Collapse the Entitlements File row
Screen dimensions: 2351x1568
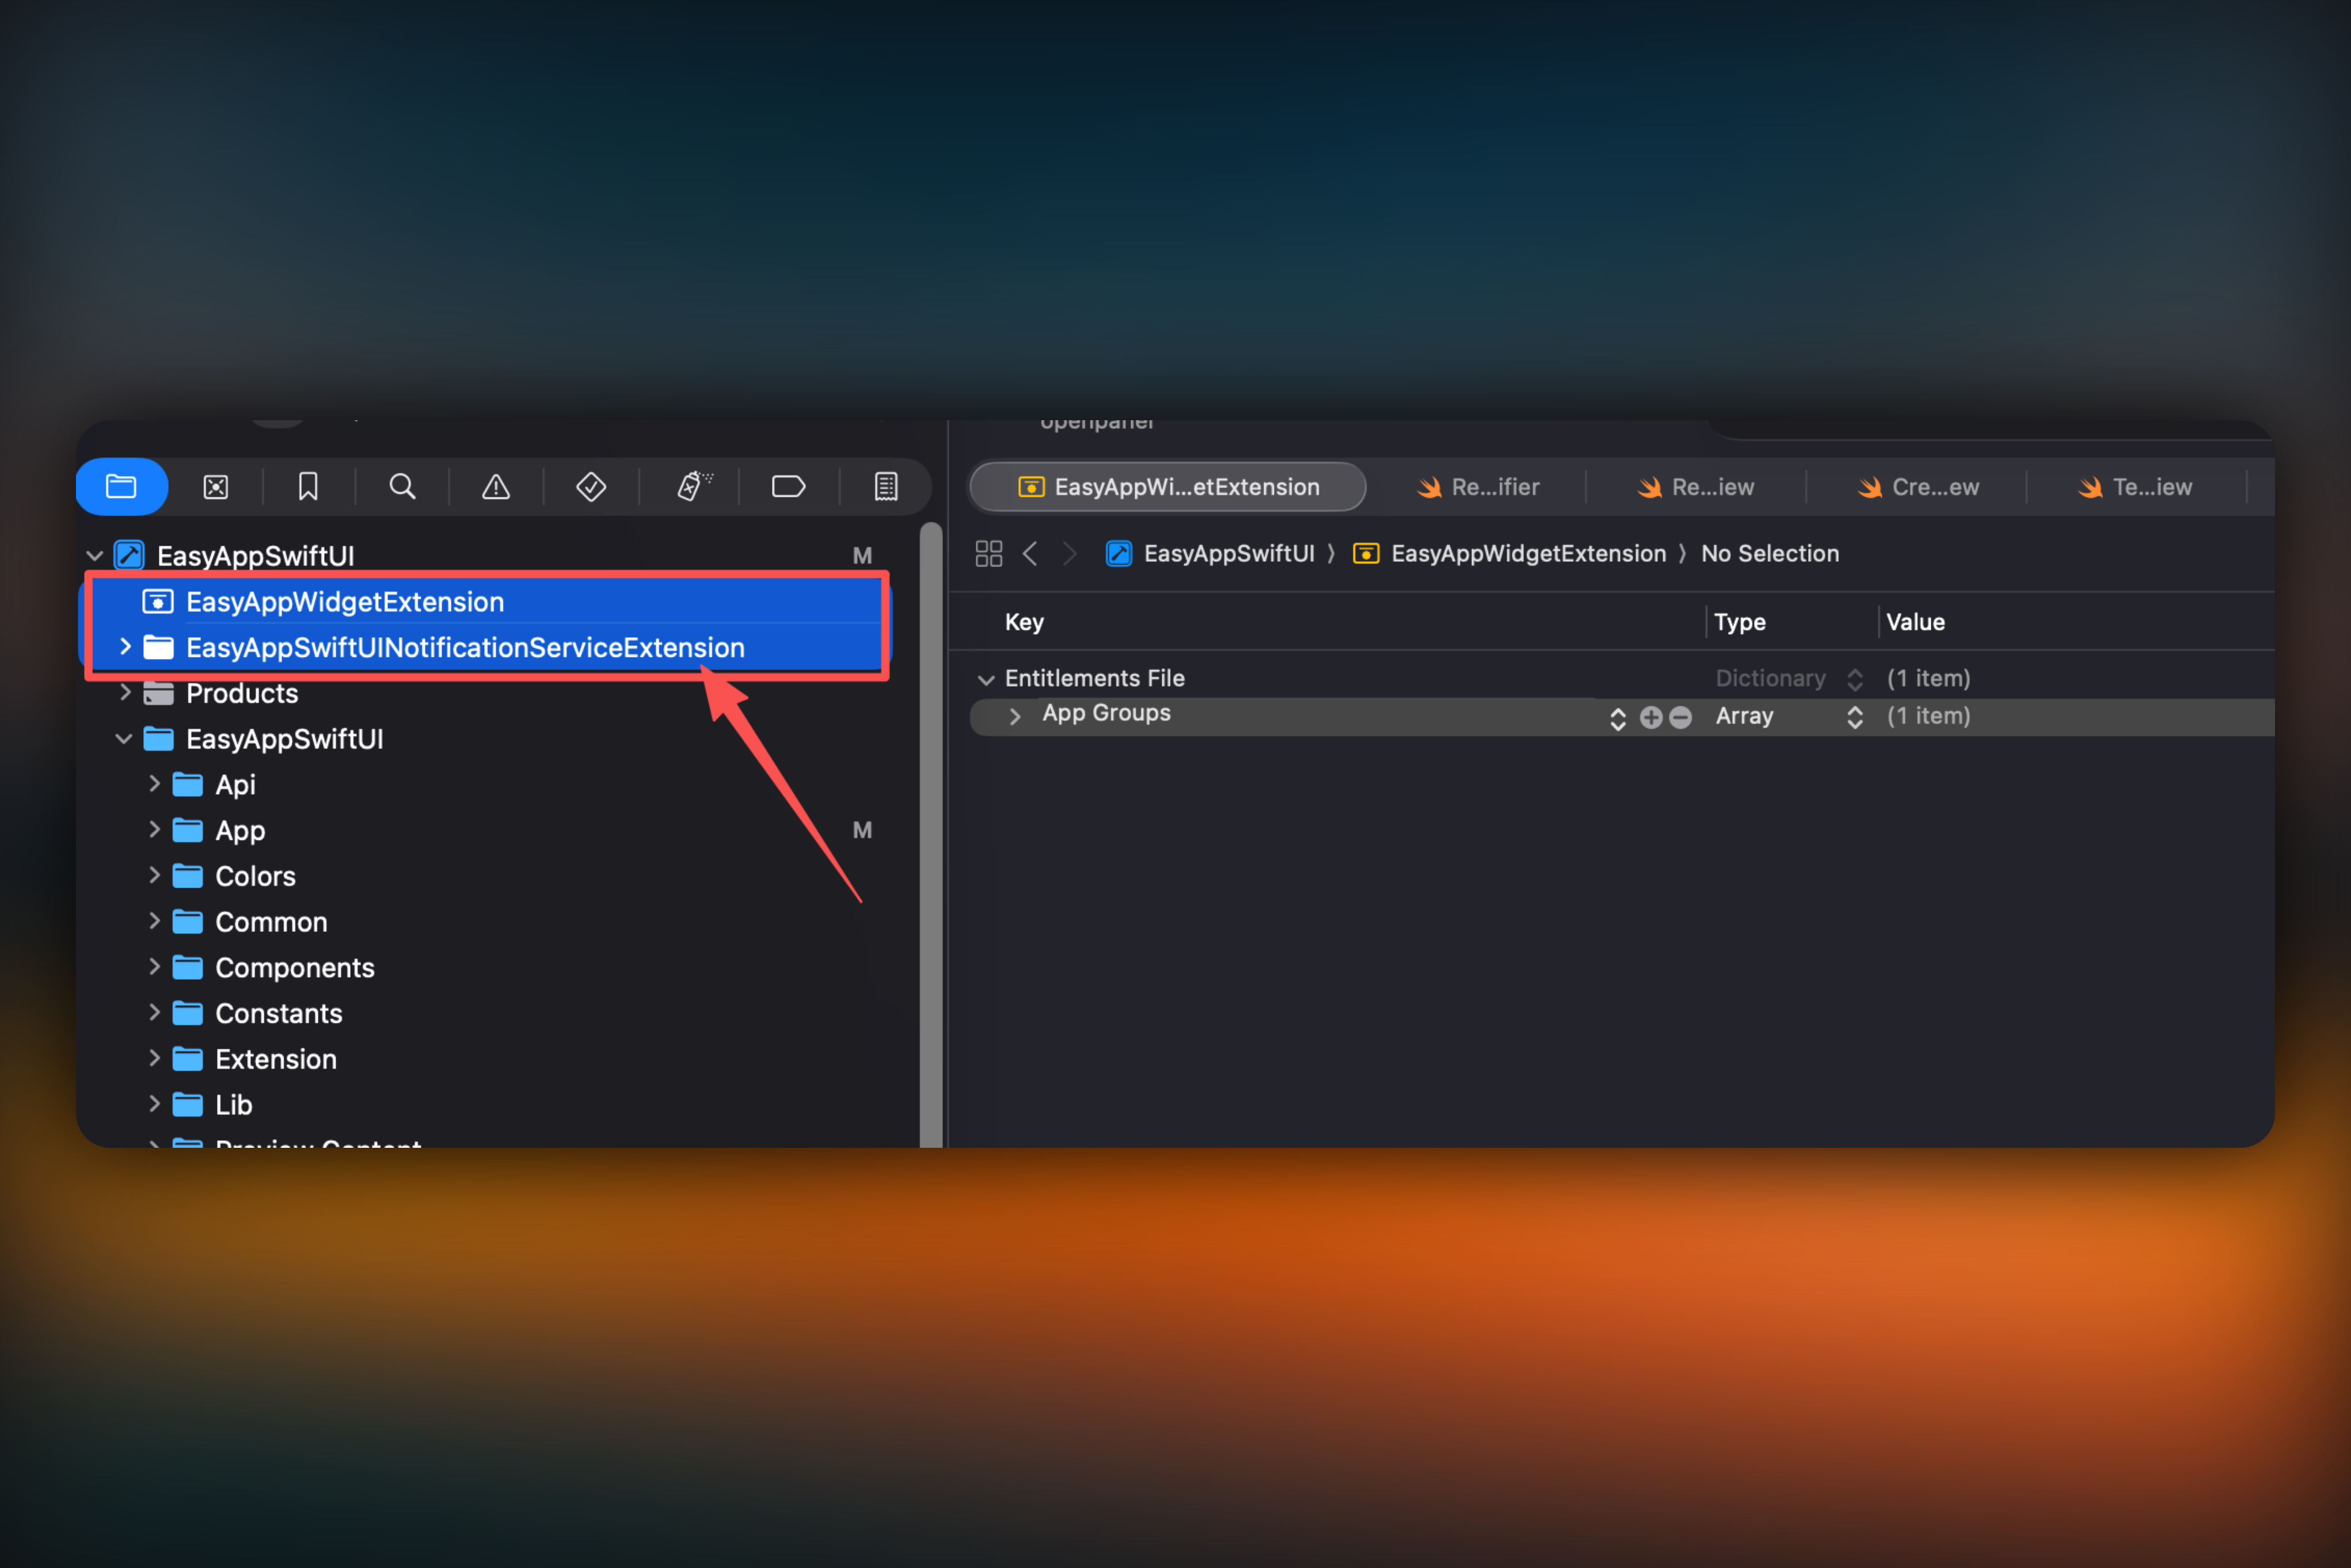(986, 680)
